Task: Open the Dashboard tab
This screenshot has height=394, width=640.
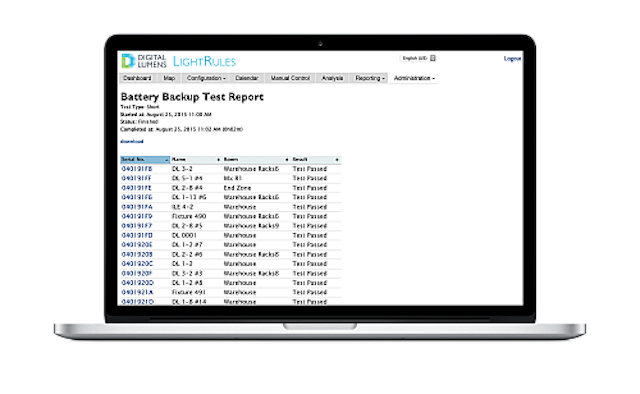Action: [x=137, y=78]
